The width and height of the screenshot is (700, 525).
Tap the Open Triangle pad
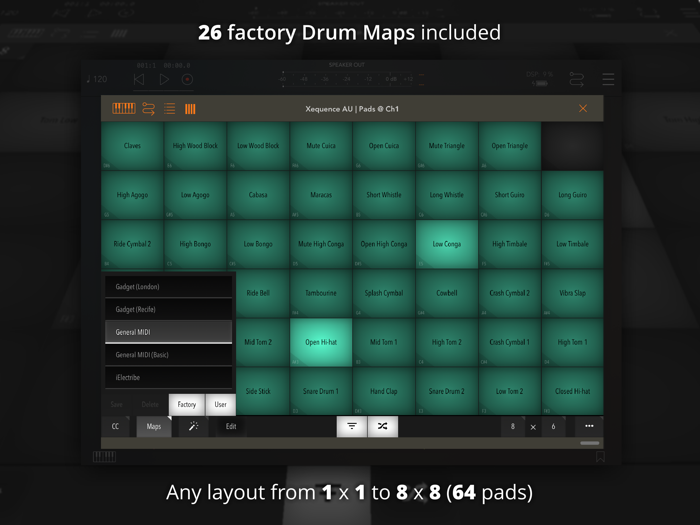point(509,146)
